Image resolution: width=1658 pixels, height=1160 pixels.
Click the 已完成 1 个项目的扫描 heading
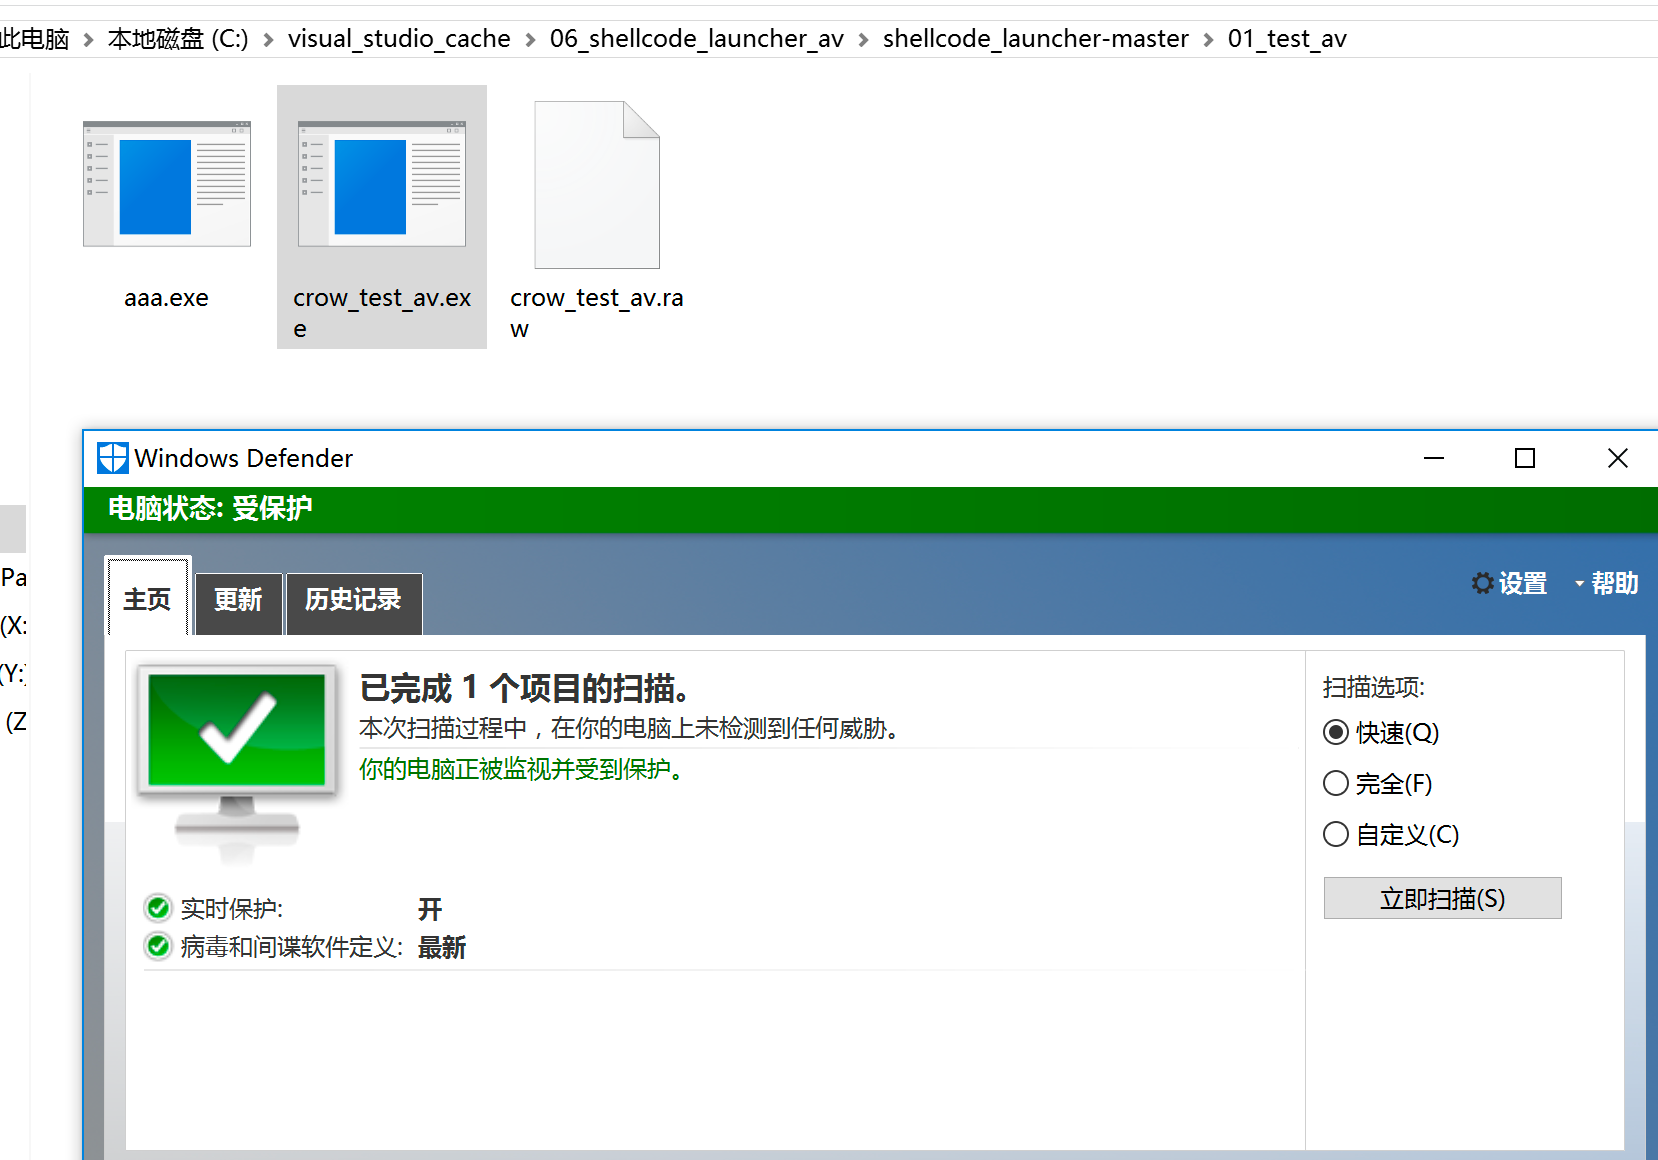point(524,688)
